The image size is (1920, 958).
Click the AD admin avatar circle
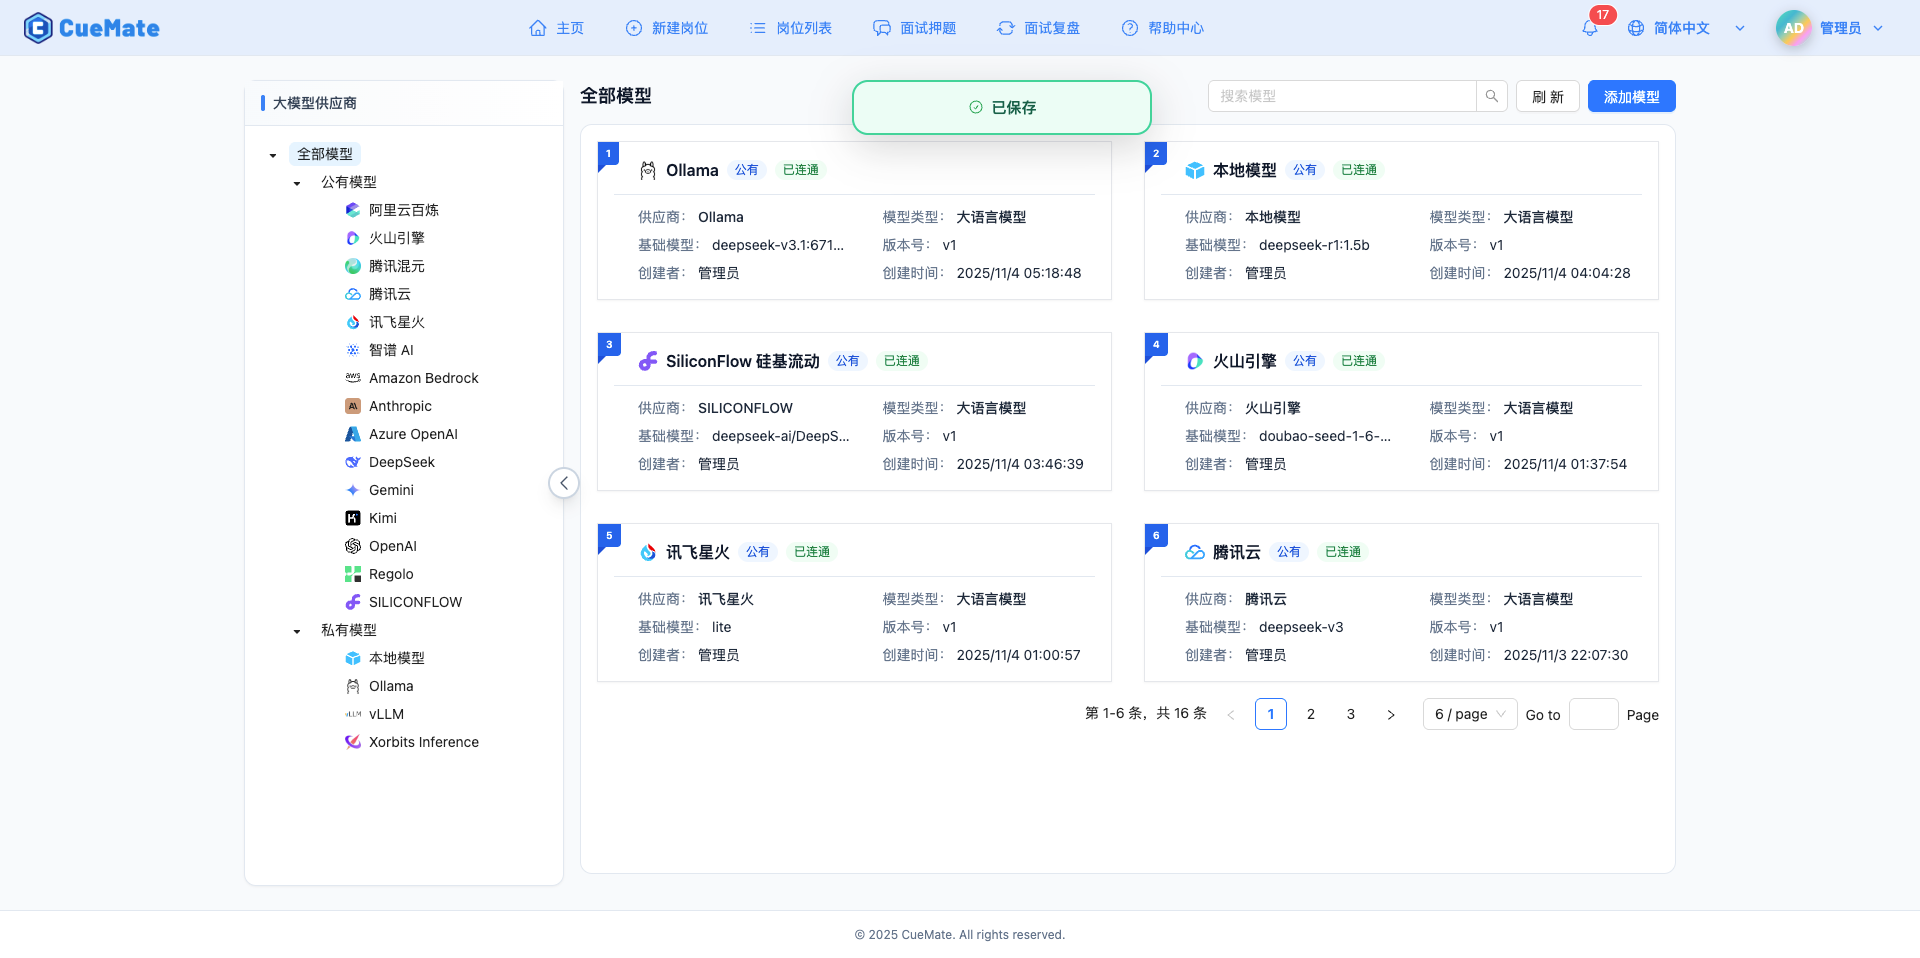[1793, 28]
